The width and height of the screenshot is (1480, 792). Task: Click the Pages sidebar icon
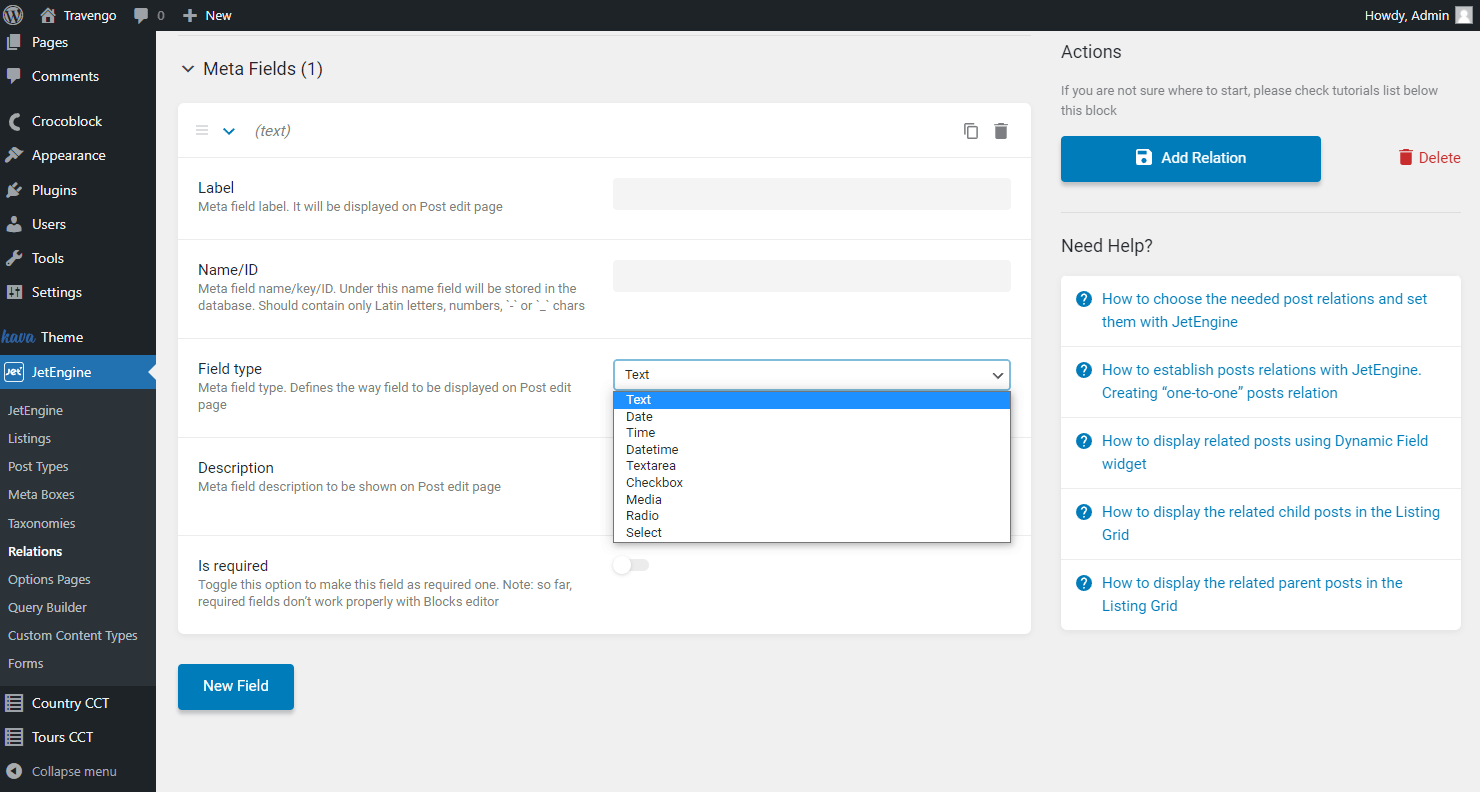14,42
